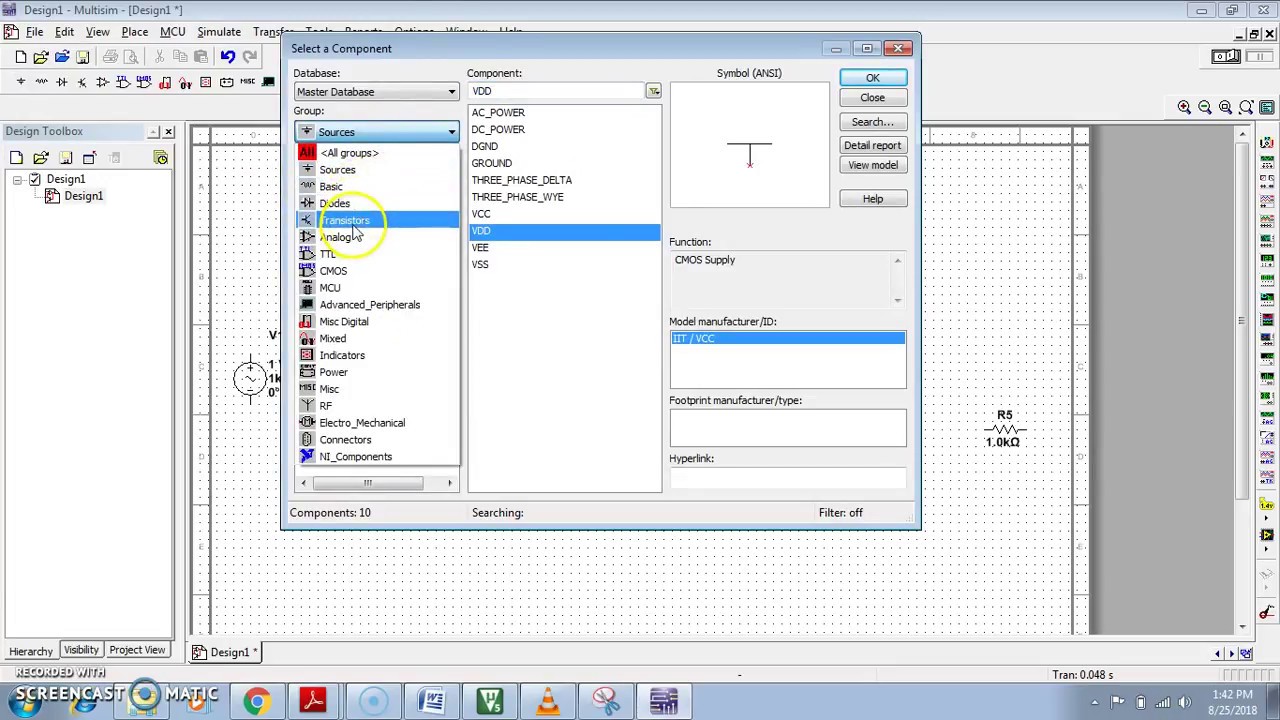1280x720 pixels.
Task: Click the dialog's Close button
Action: [872, 98]
